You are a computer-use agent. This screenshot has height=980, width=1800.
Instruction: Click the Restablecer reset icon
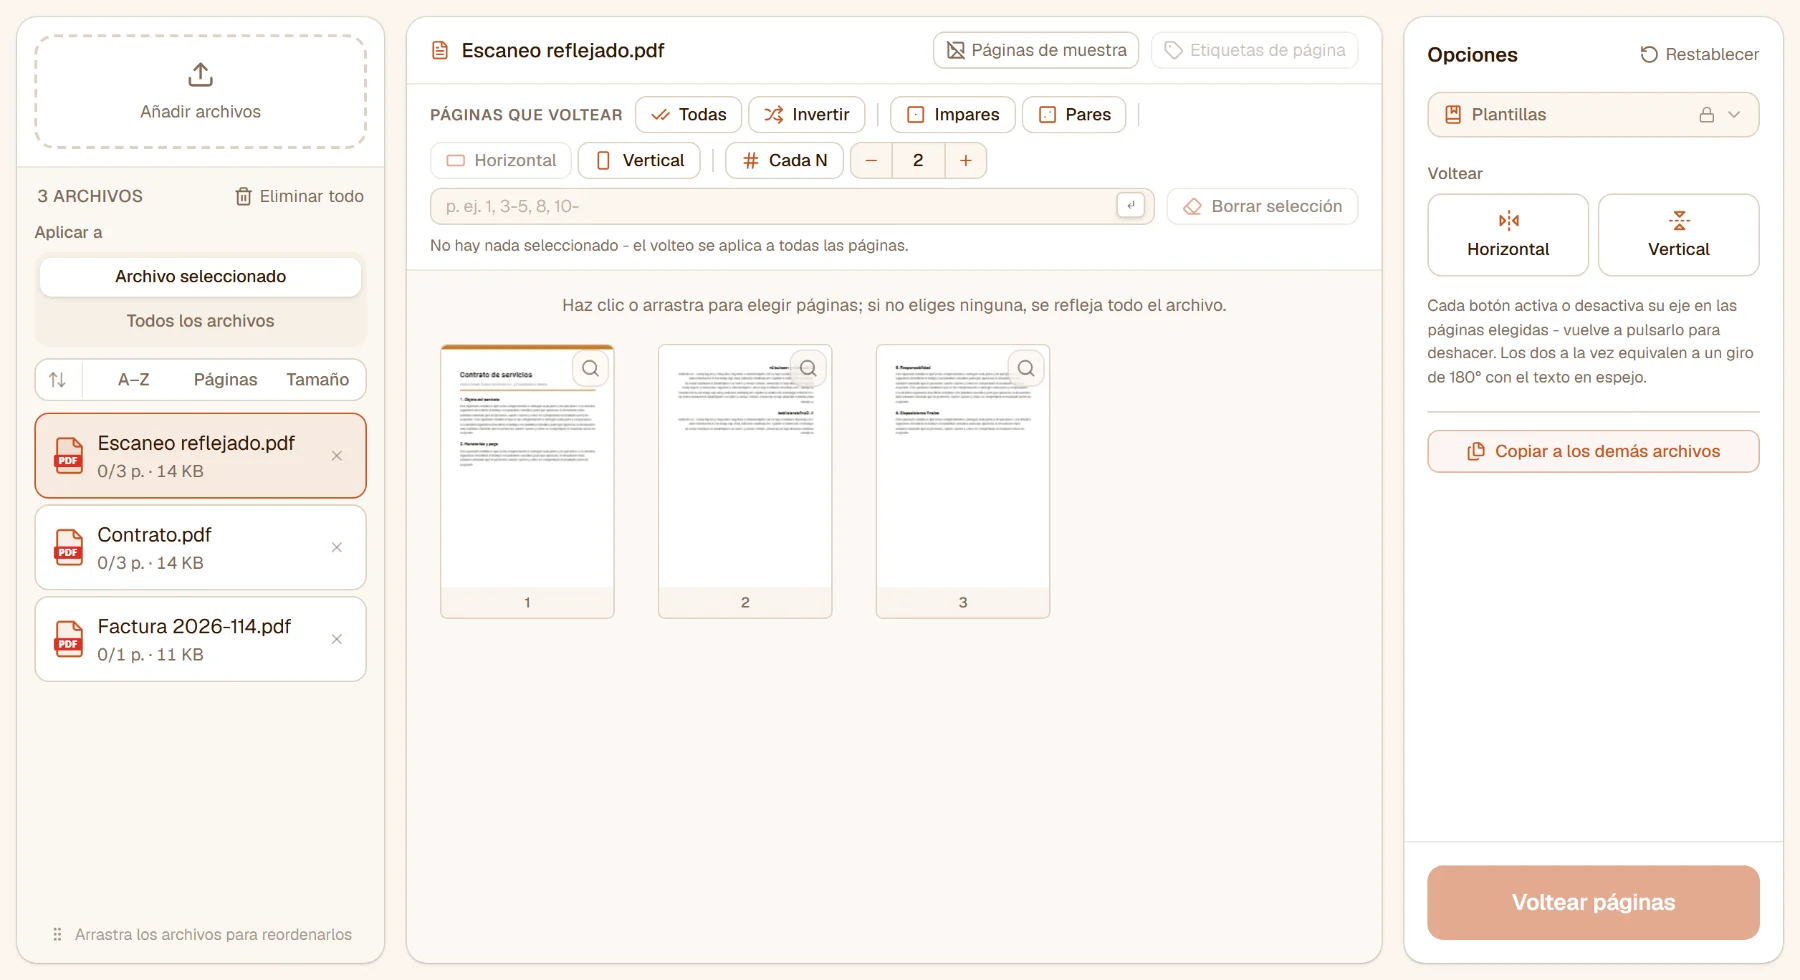tap(1649, 54)
